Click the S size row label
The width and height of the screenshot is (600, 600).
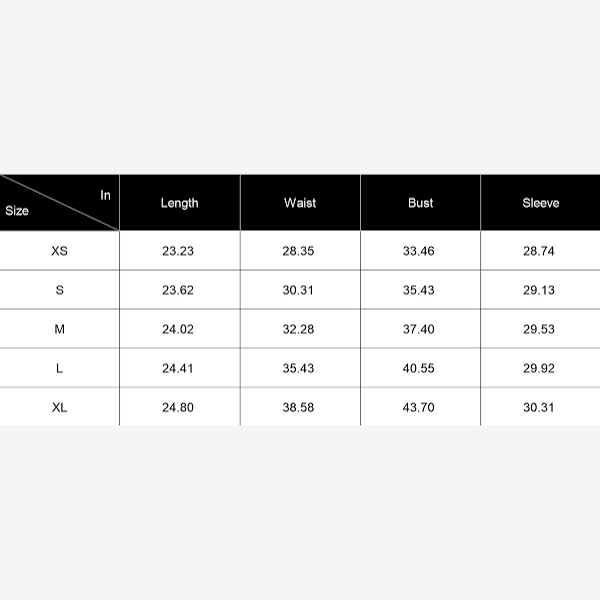60,290
